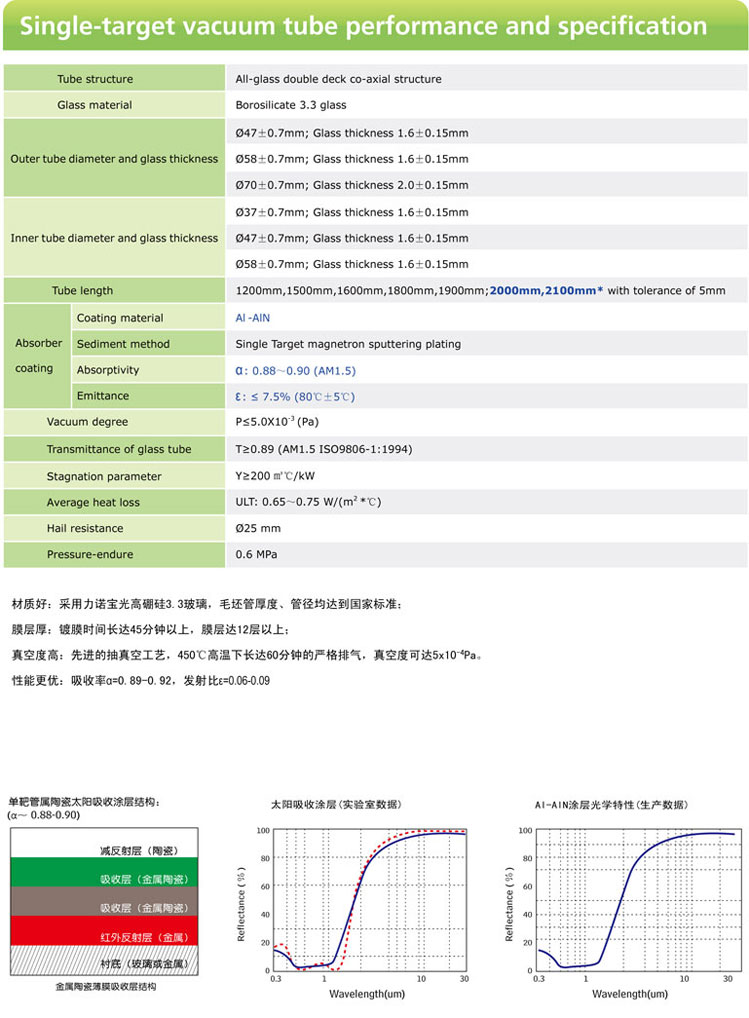Viewport: 749px width, 1018px height.
Task: Select the 'Glass material' label cell
Action: [114, 105]
